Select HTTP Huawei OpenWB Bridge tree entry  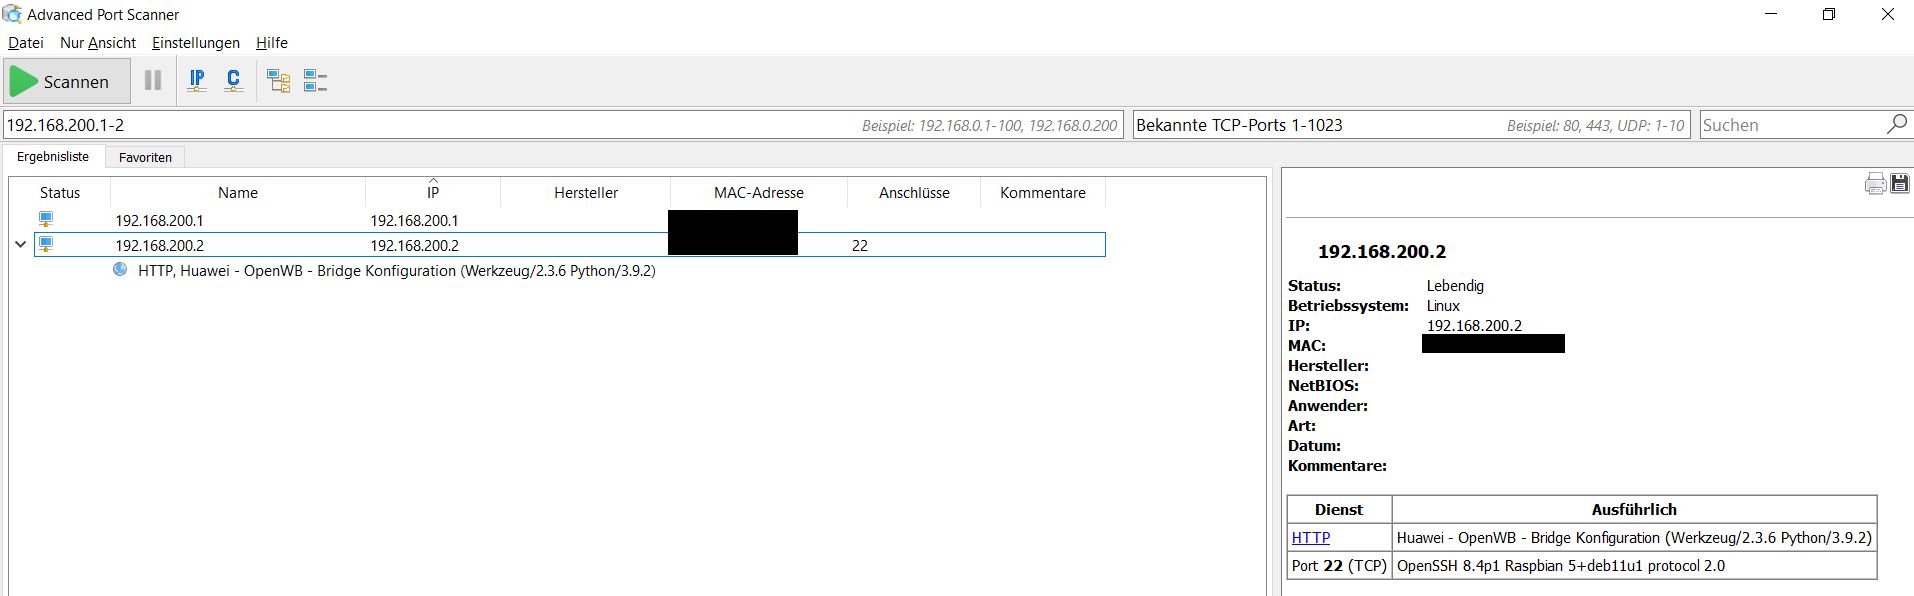397,271
